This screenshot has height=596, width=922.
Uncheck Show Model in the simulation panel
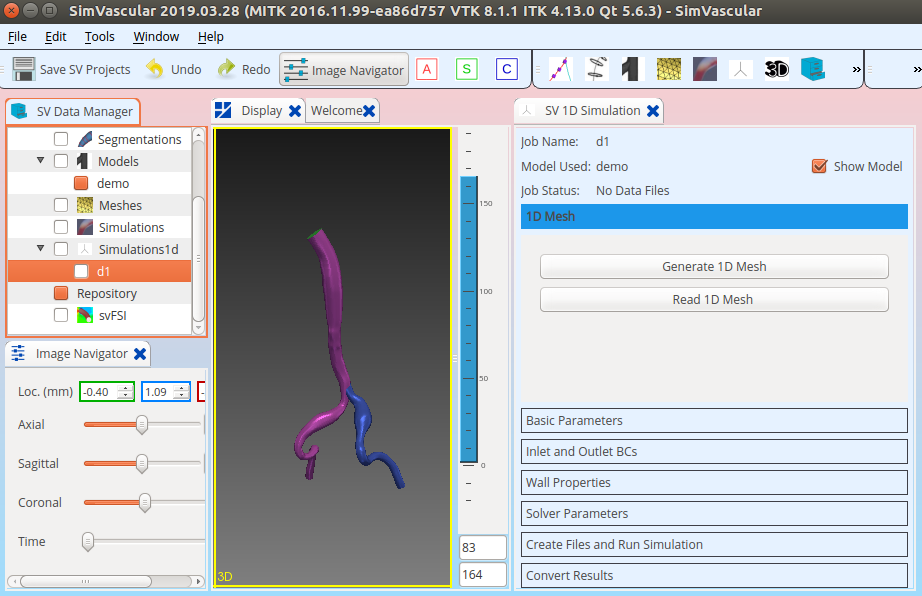tap(821, 167)
